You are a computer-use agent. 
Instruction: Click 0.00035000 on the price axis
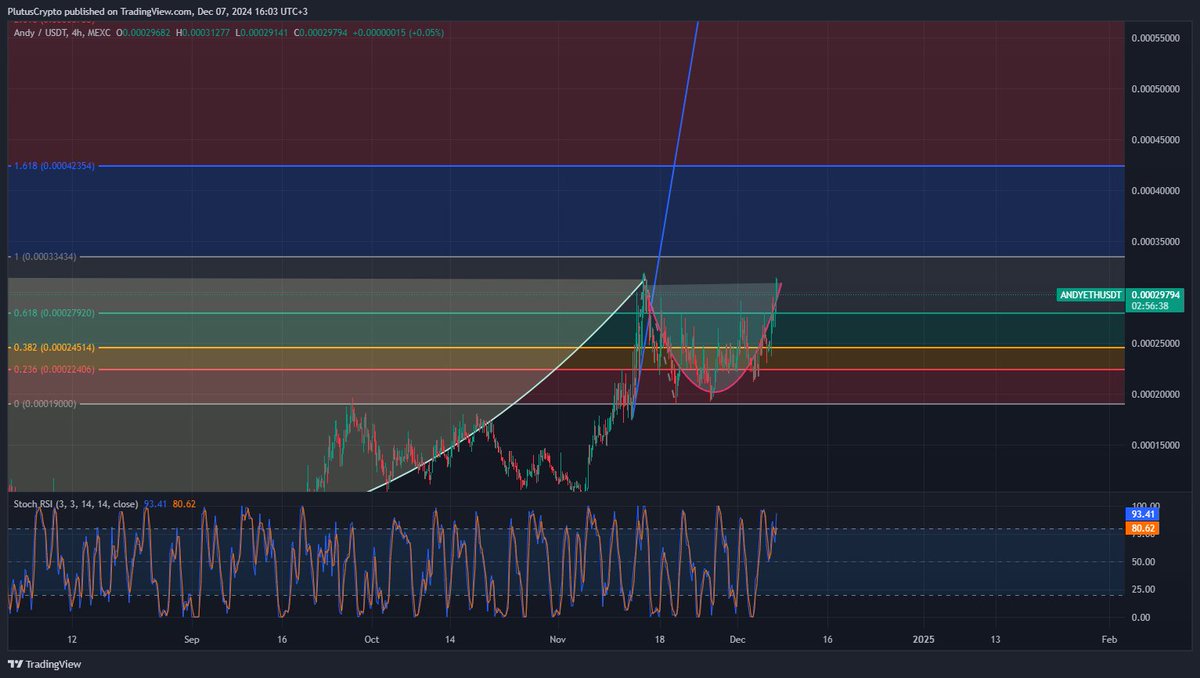coord(1155,242)
